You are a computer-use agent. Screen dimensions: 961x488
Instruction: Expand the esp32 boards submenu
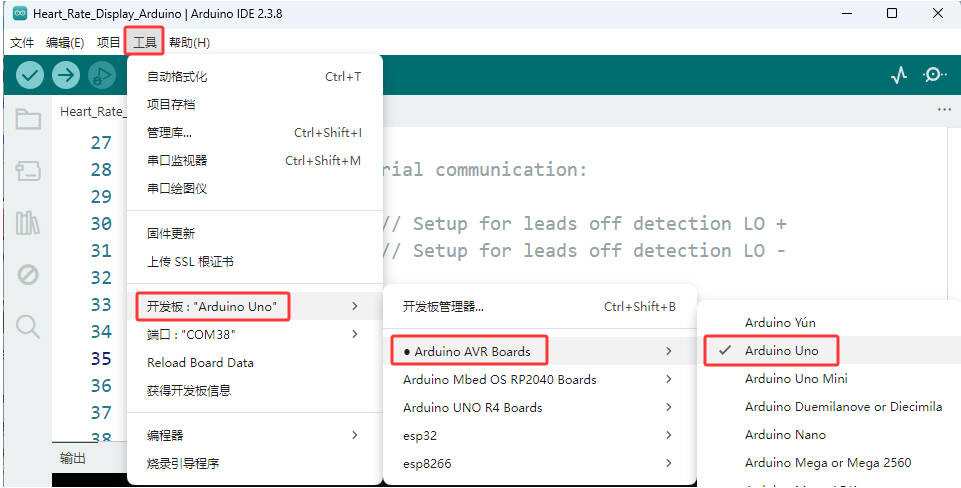pyautogui.click(x=539, y=436)
